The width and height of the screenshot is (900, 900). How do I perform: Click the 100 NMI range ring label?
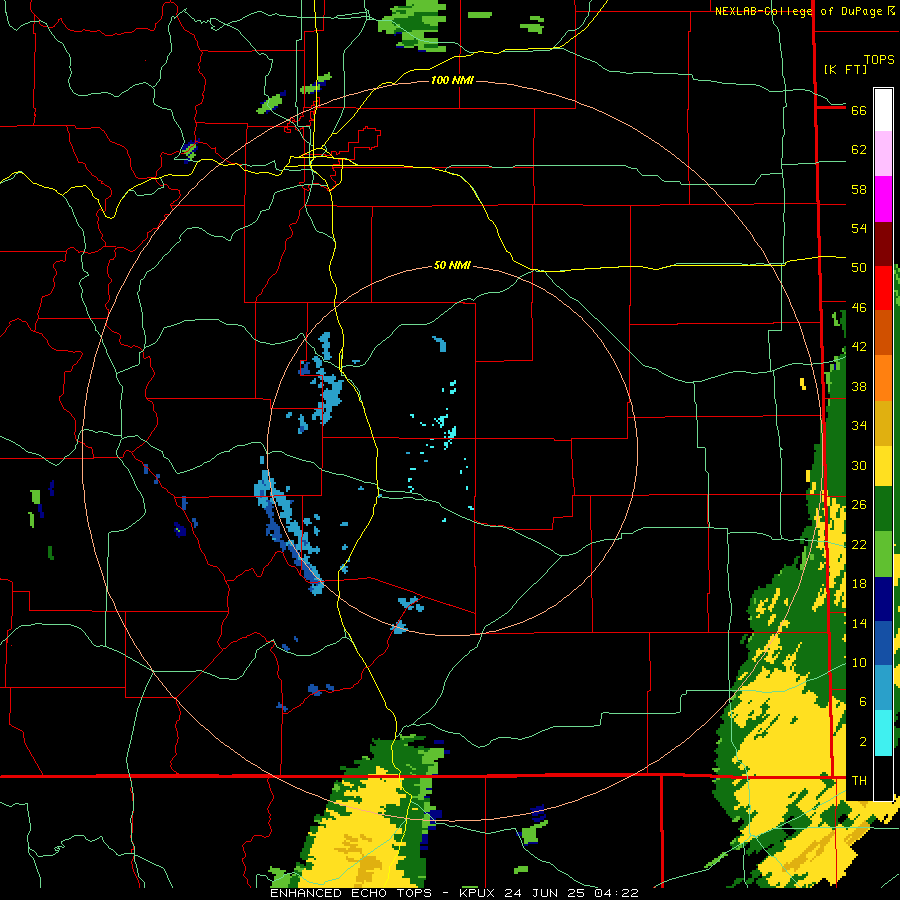(452, 80)
